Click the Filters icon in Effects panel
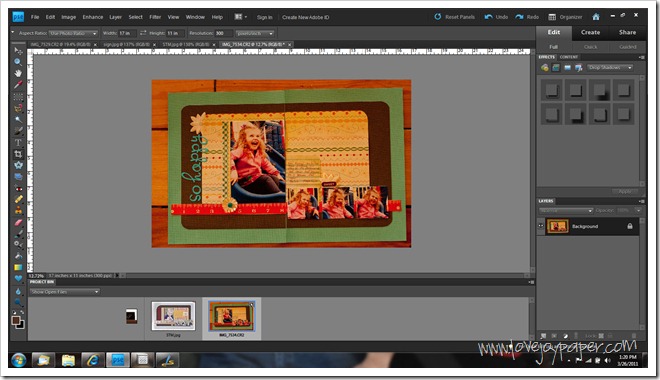660x380 pixels. (545, 68)
